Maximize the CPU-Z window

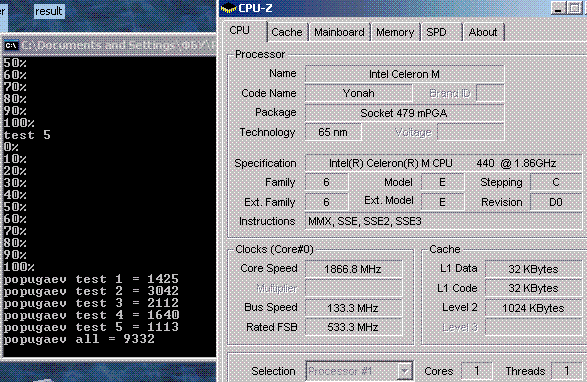[x=574, y=8]
